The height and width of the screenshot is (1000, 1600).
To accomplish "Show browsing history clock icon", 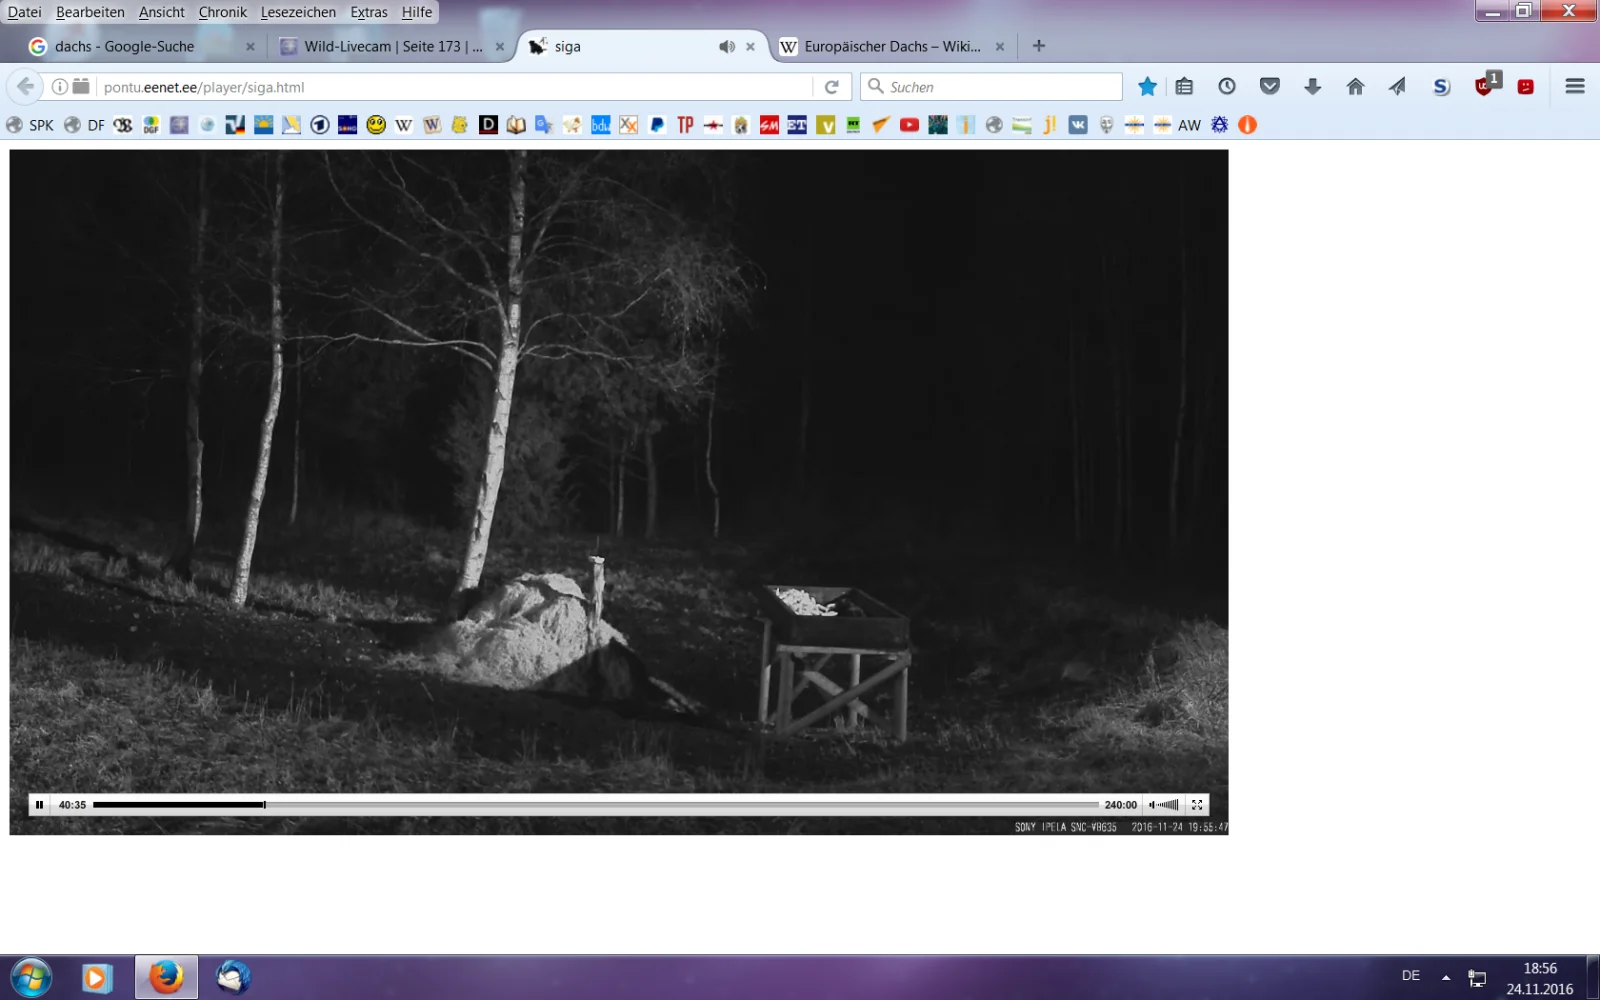I will pos(1227,87).
